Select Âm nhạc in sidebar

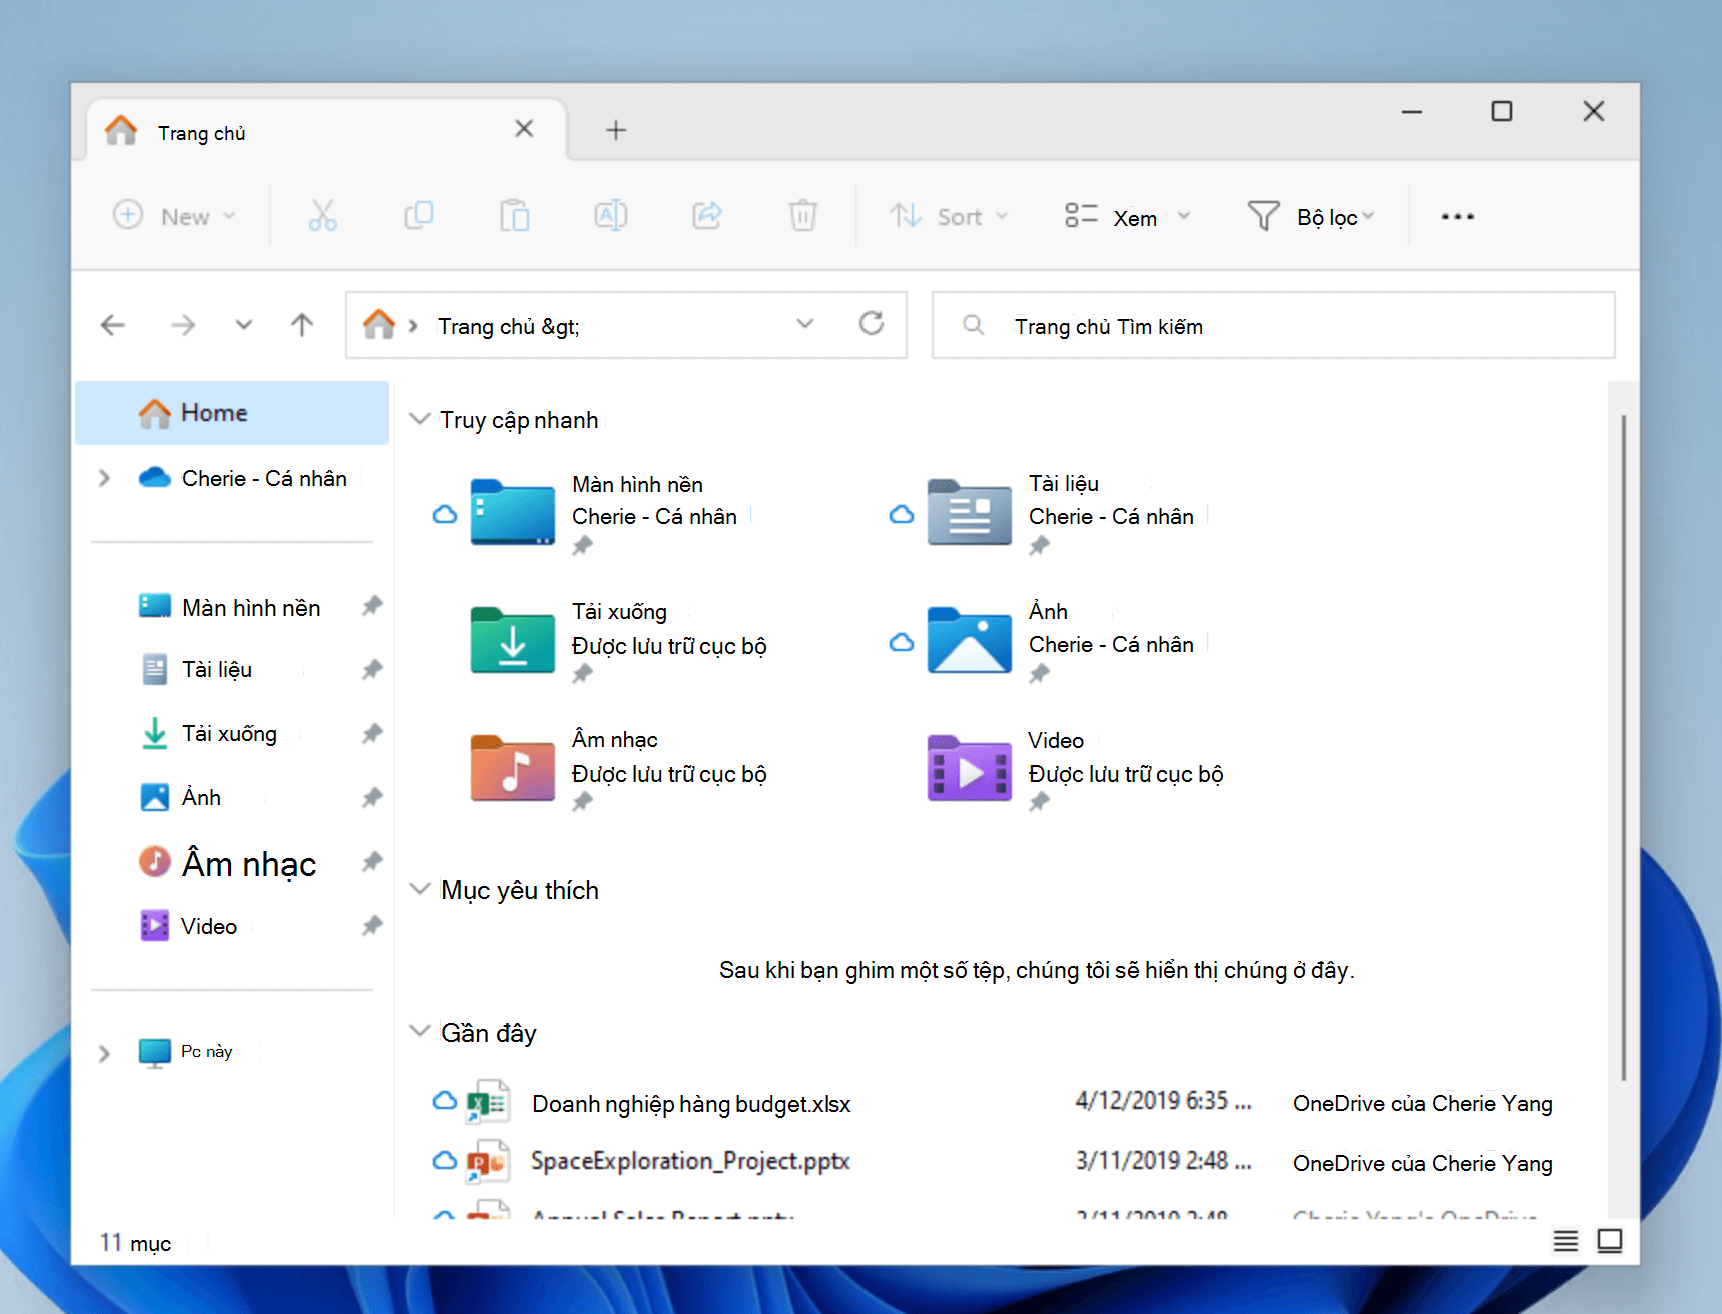pyautogui.click(x=227, y=863)
